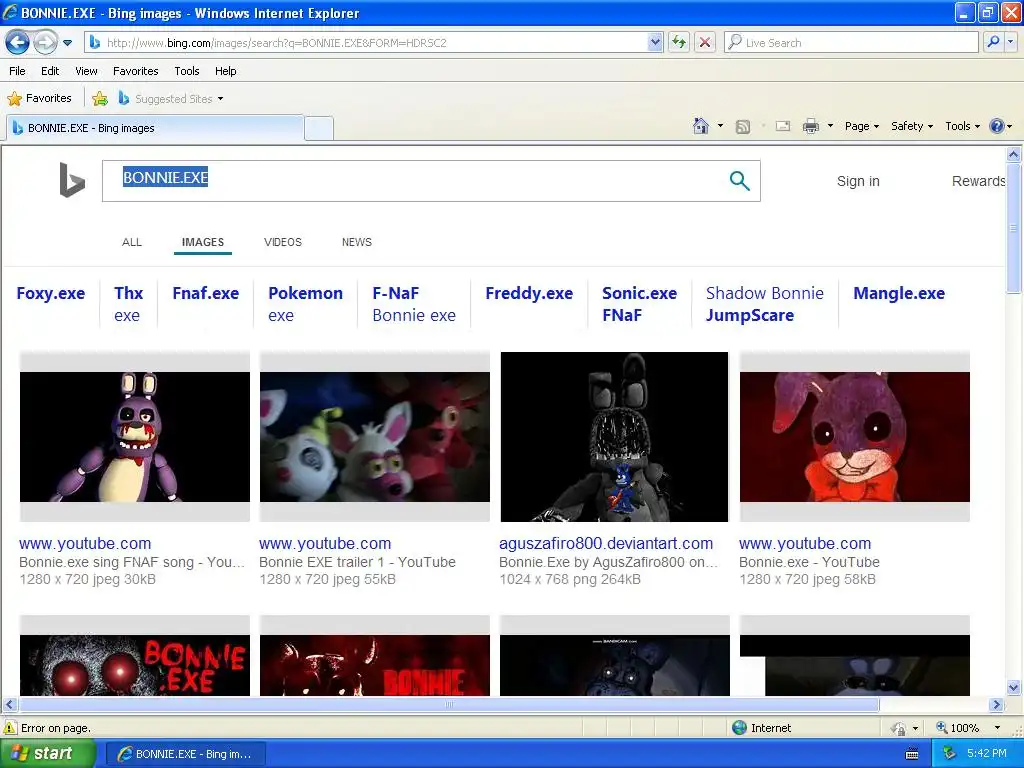This screenshot has width=1024, height=768.
Task: Click the RSS feeds icon
Action: click(743, 127)
